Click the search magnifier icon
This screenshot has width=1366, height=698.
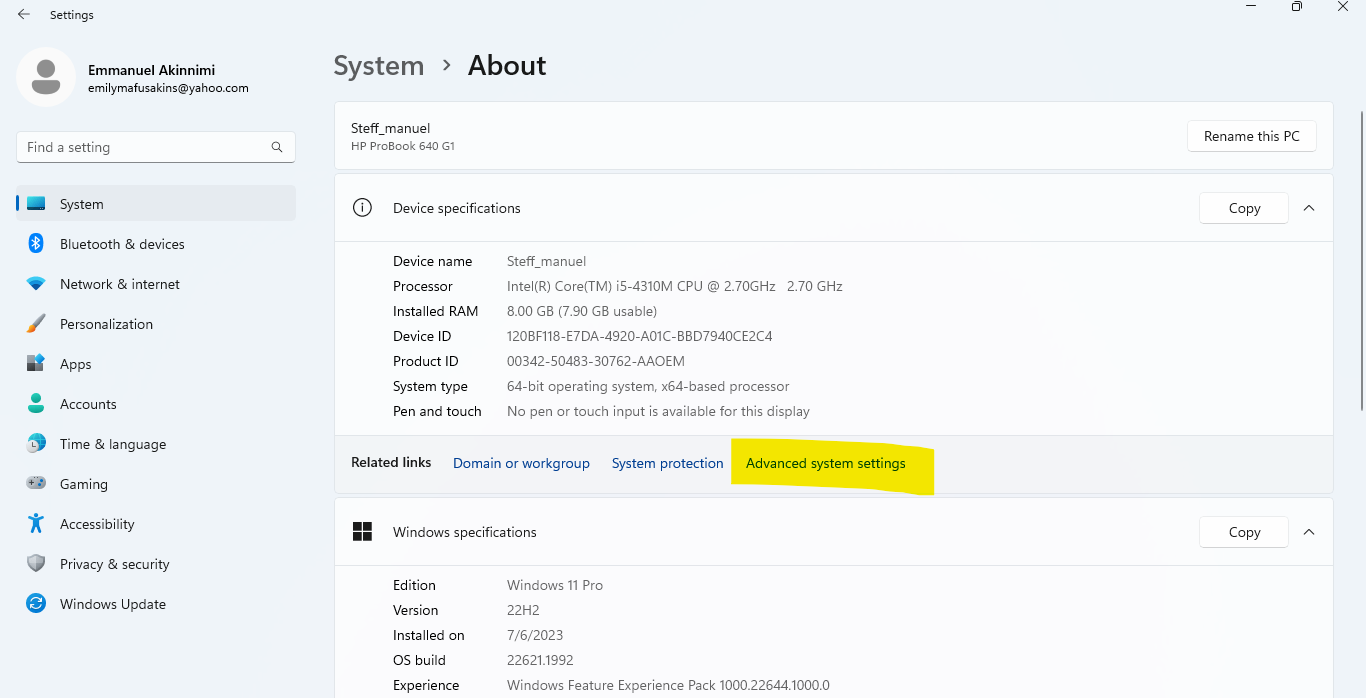tap(277, 147)
